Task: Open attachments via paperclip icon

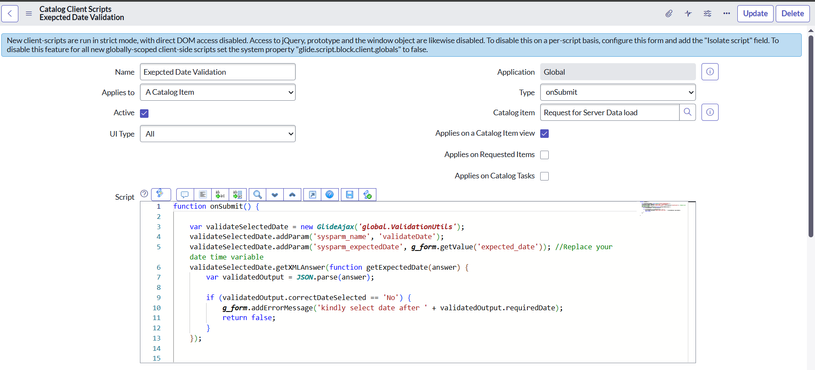Action: pos(669,14)
